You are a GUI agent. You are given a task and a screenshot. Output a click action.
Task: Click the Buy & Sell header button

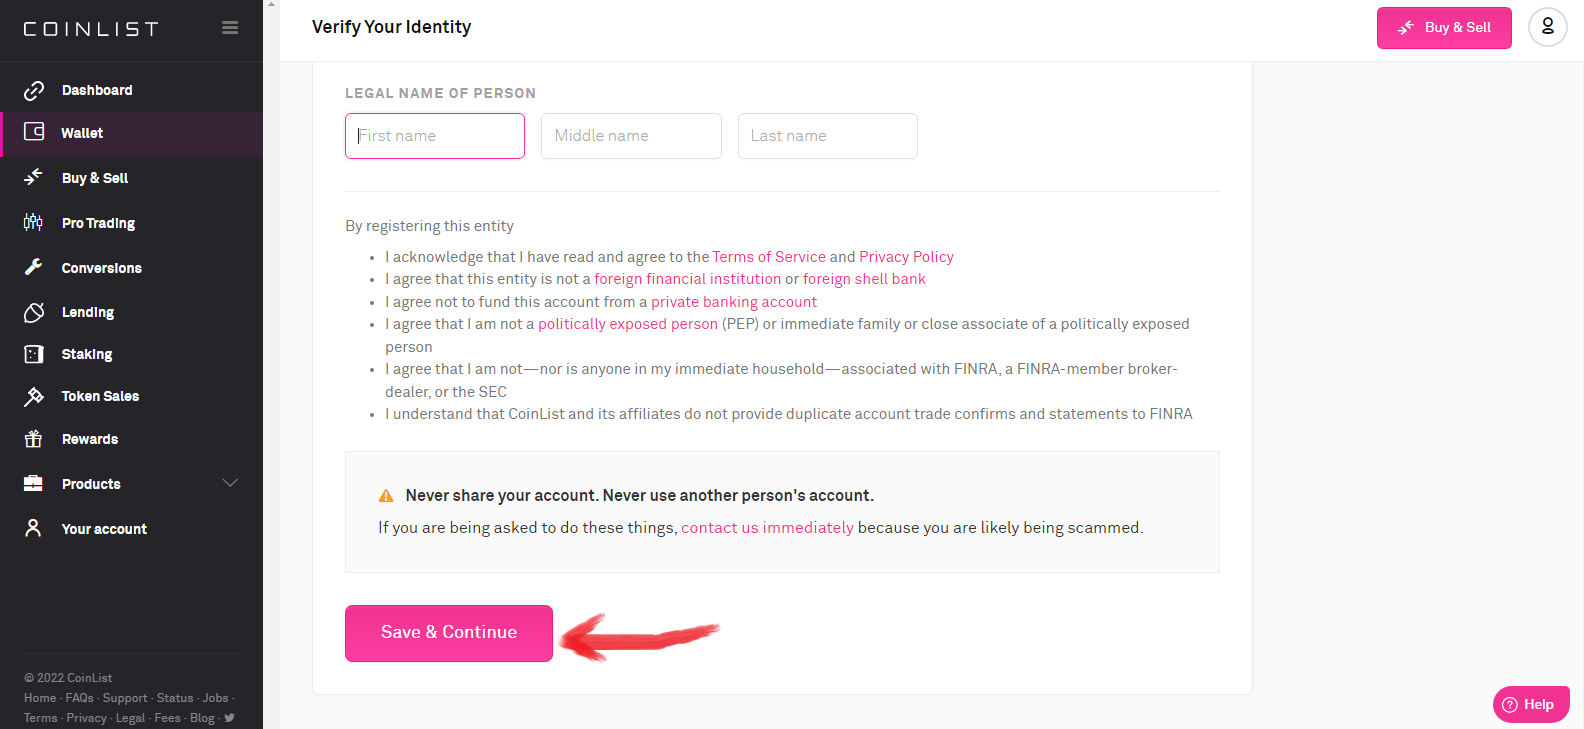coord(1443,28)
